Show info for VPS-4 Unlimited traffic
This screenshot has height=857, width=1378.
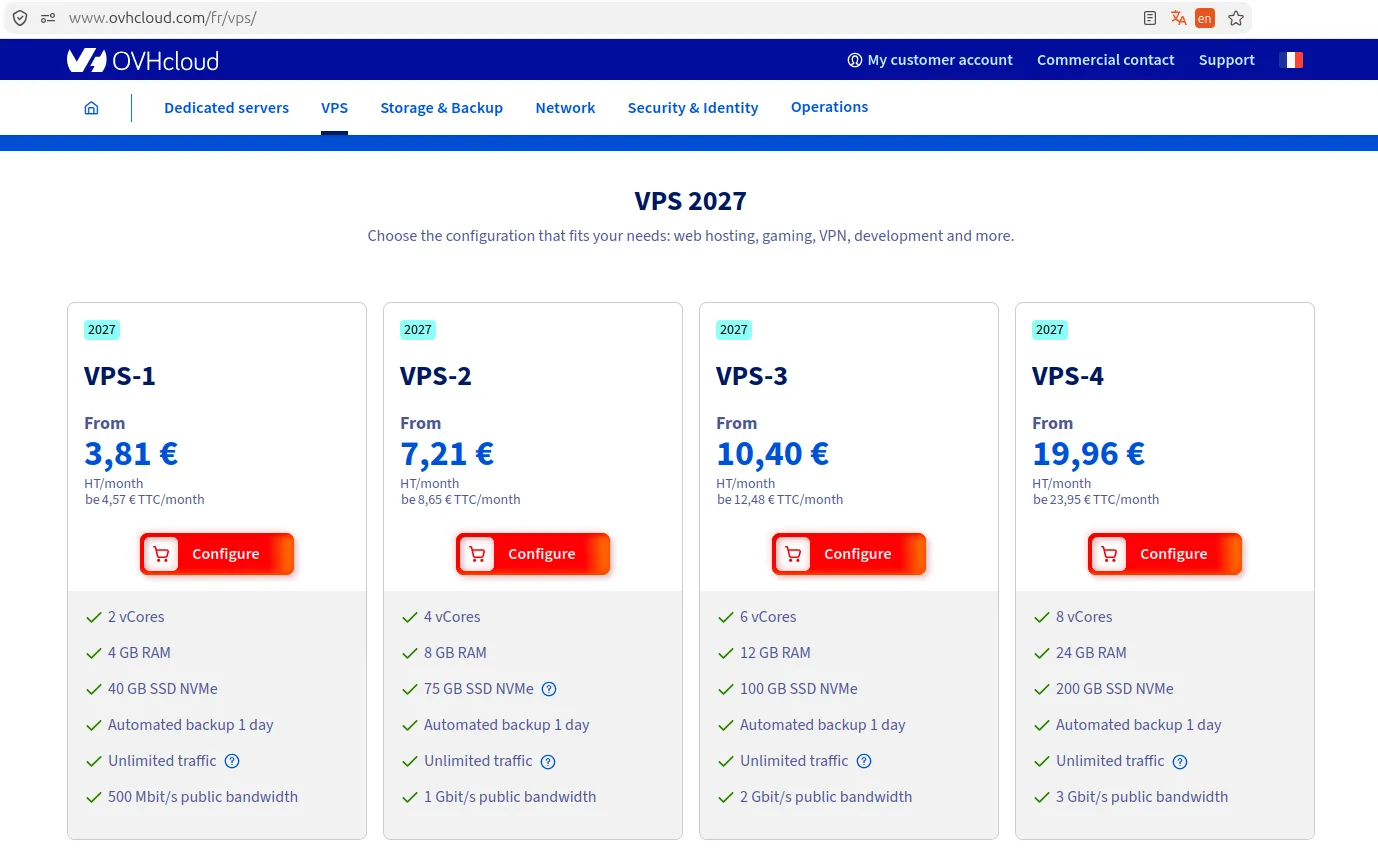tap(1180, 761)
